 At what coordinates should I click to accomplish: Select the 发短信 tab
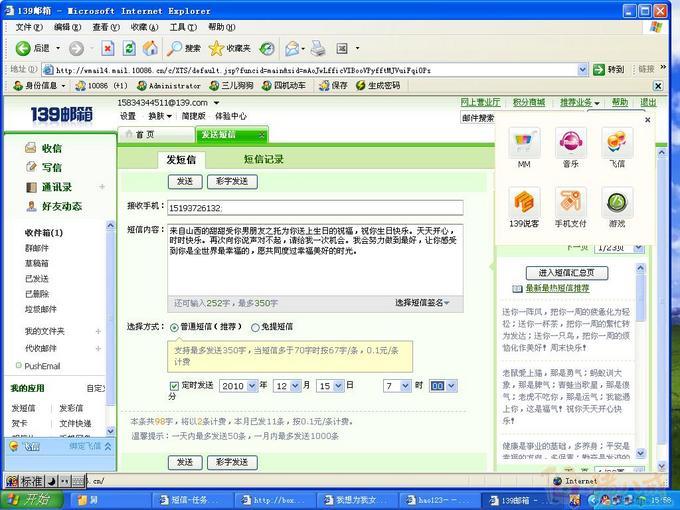[x=181, y=160]
